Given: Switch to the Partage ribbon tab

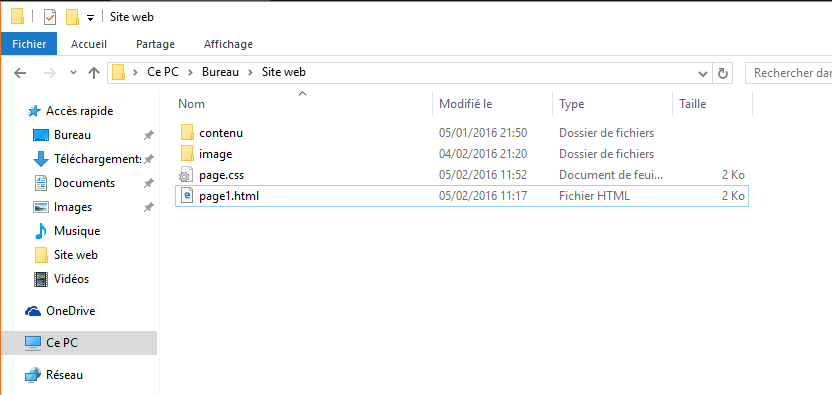Looking at the screenshot, I should click(x=155, y=44).
